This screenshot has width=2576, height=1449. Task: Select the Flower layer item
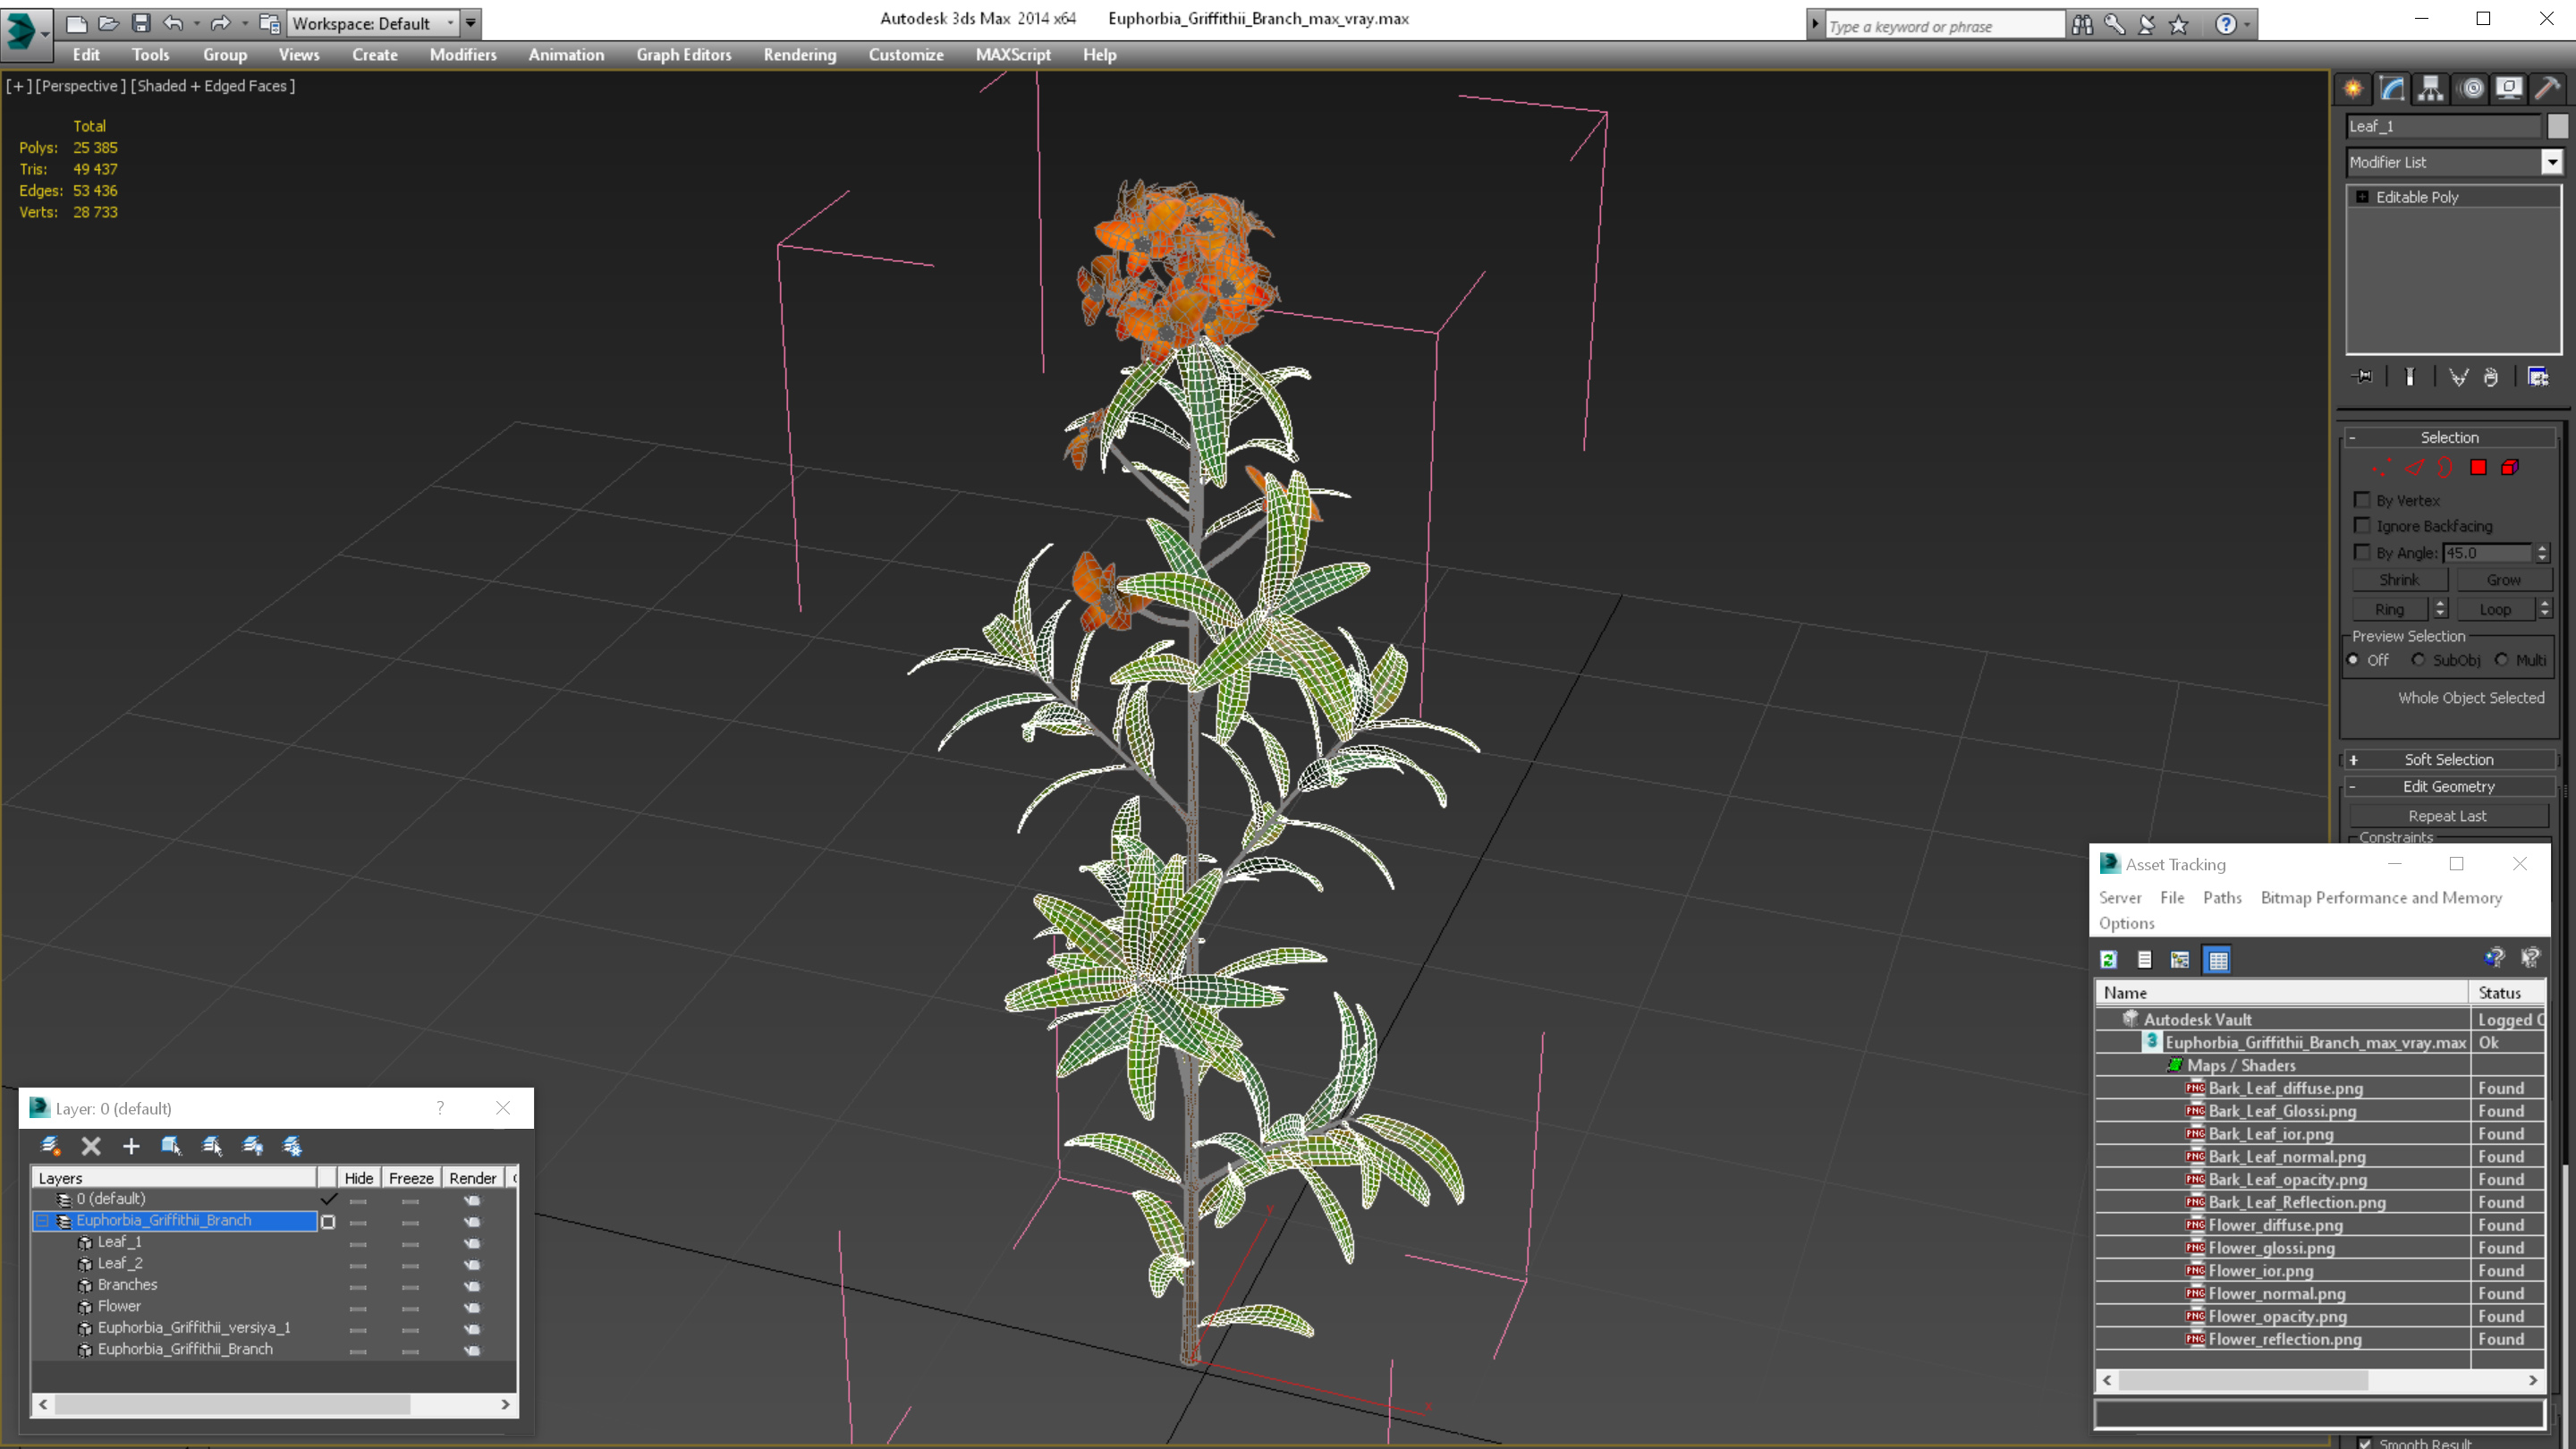point(119,1306)
